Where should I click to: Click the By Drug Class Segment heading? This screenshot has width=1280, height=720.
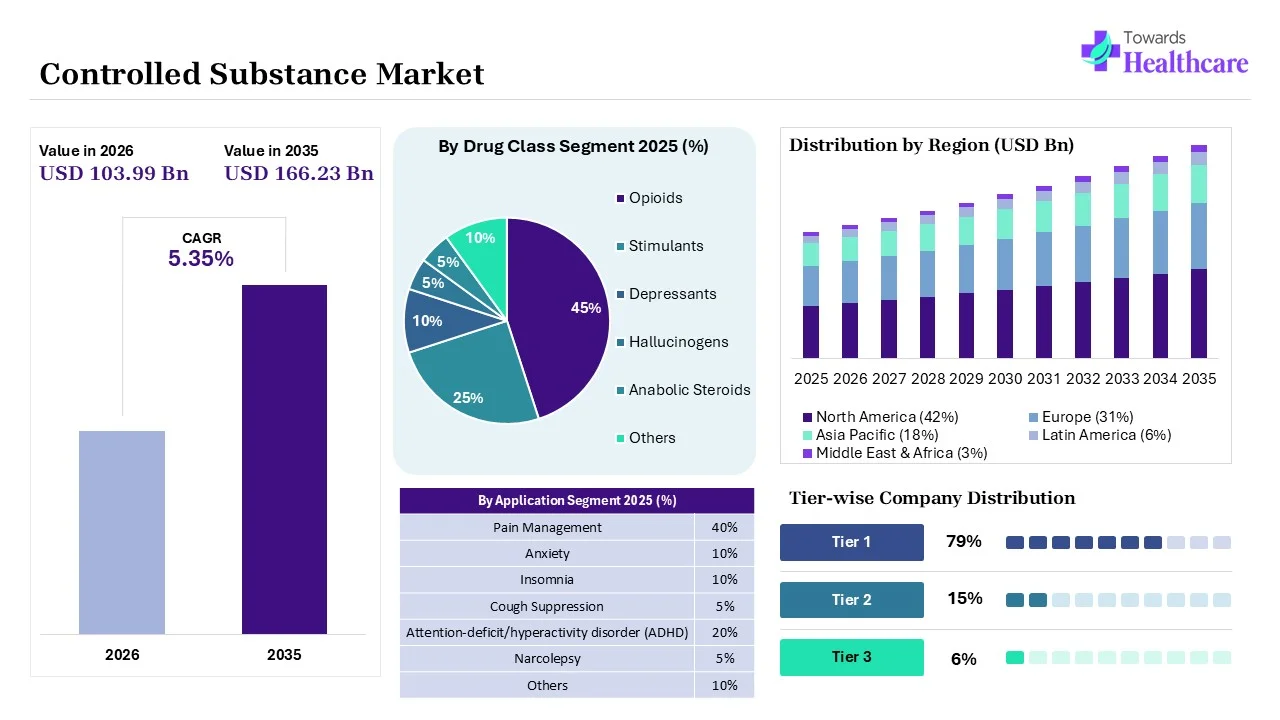(573, 146)
